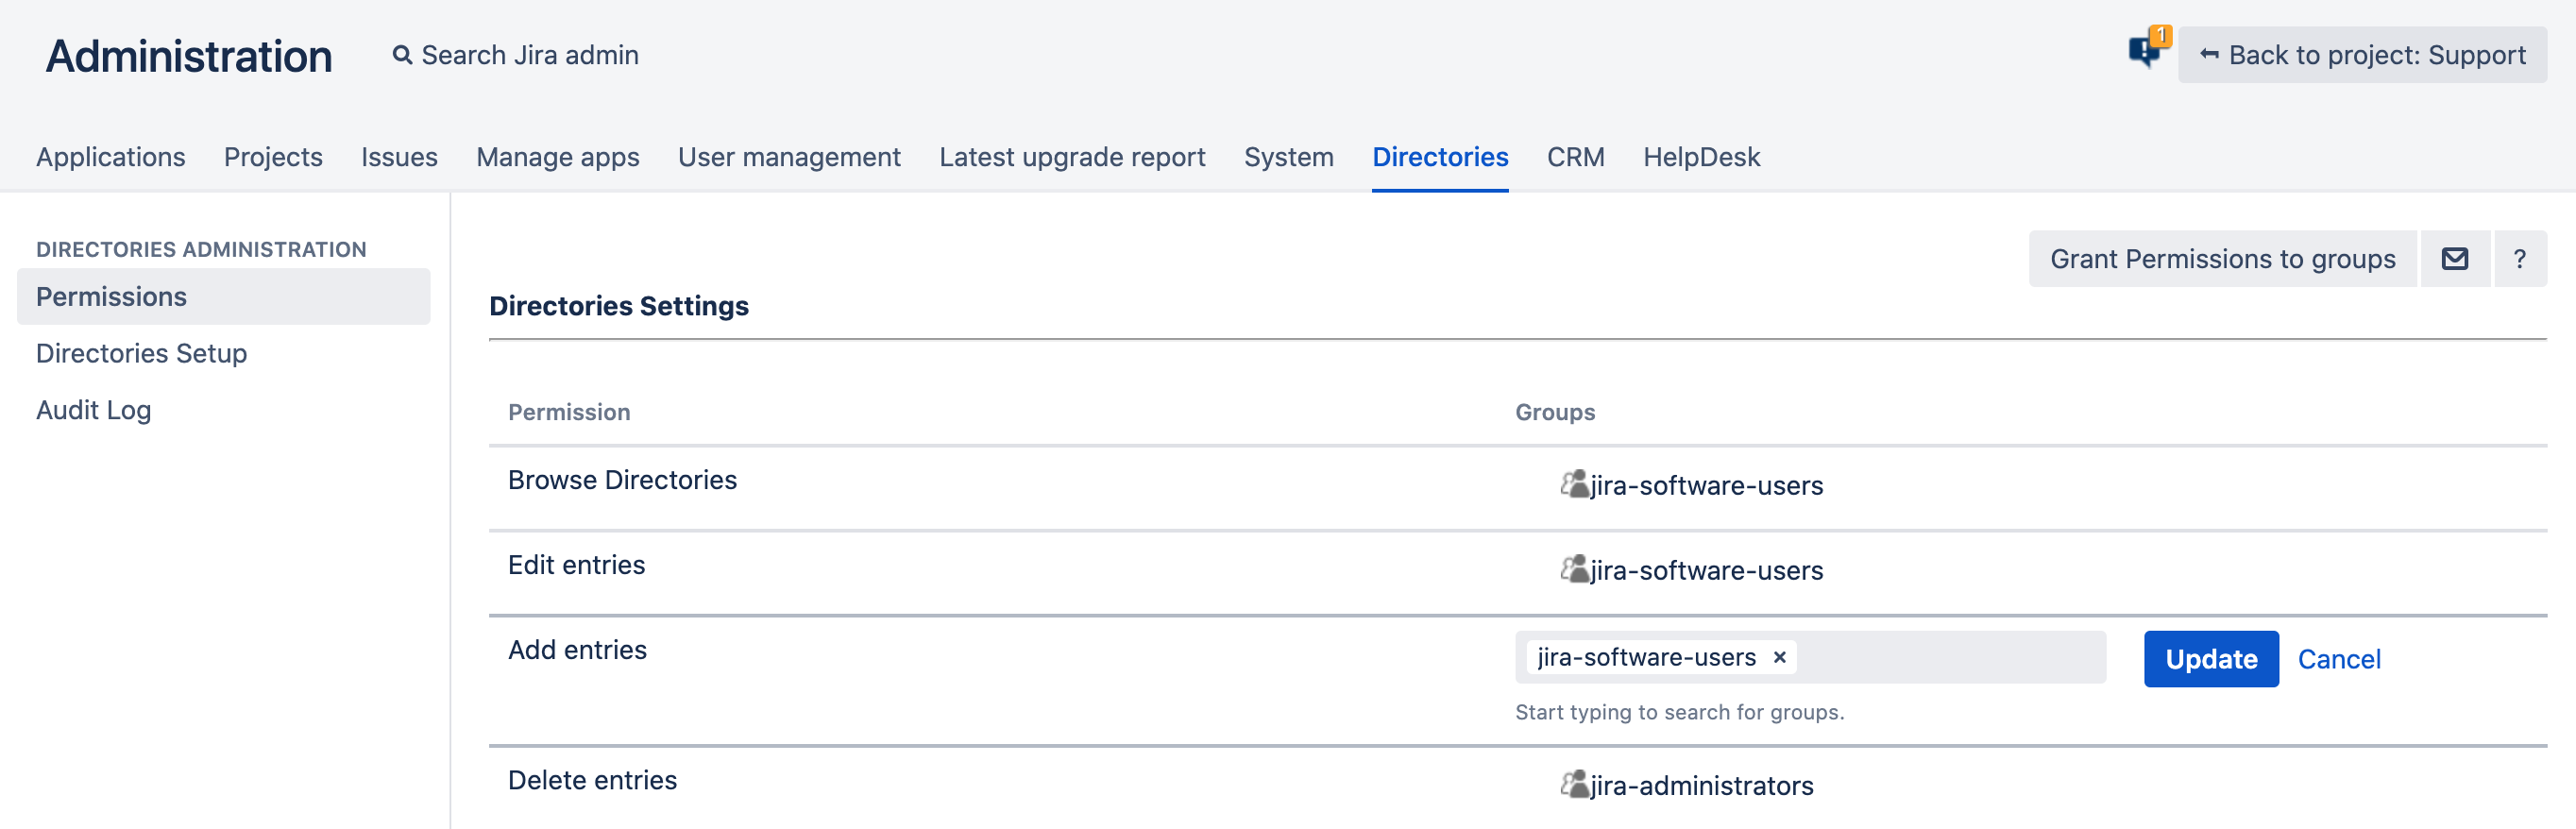The height and width of the screenshot is (829, 2576).
Task: Remove jira-software-users tag with x icon
Action: click(1779, 657)
